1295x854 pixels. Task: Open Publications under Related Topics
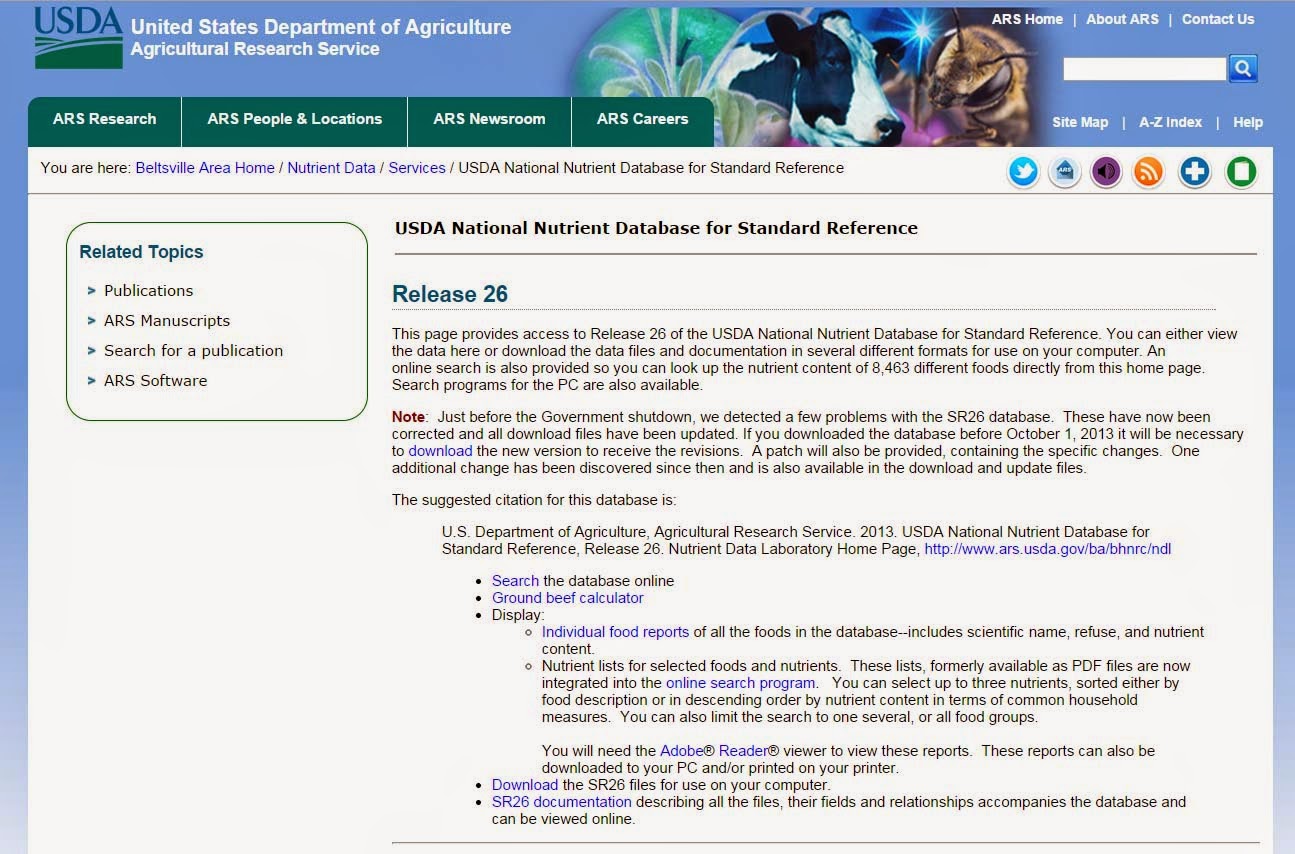(149, 290)
